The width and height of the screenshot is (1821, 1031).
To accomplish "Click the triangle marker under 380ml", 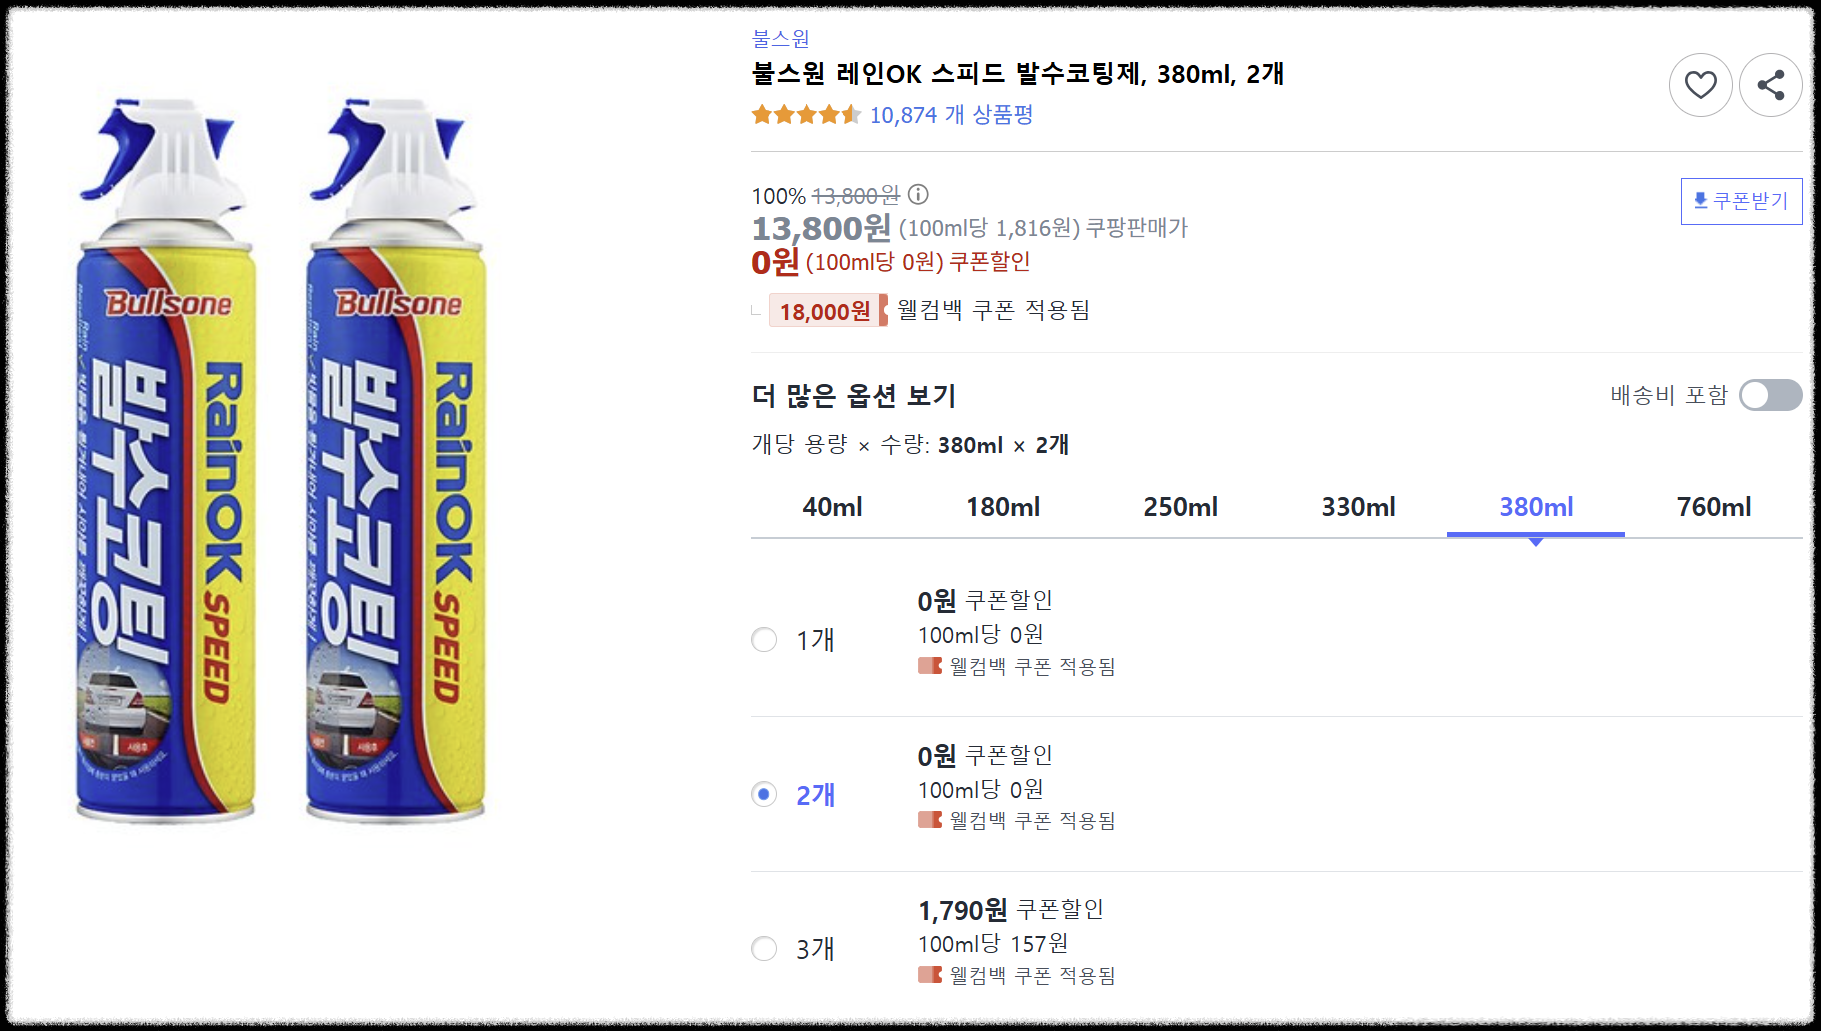I will point(1535,542).
